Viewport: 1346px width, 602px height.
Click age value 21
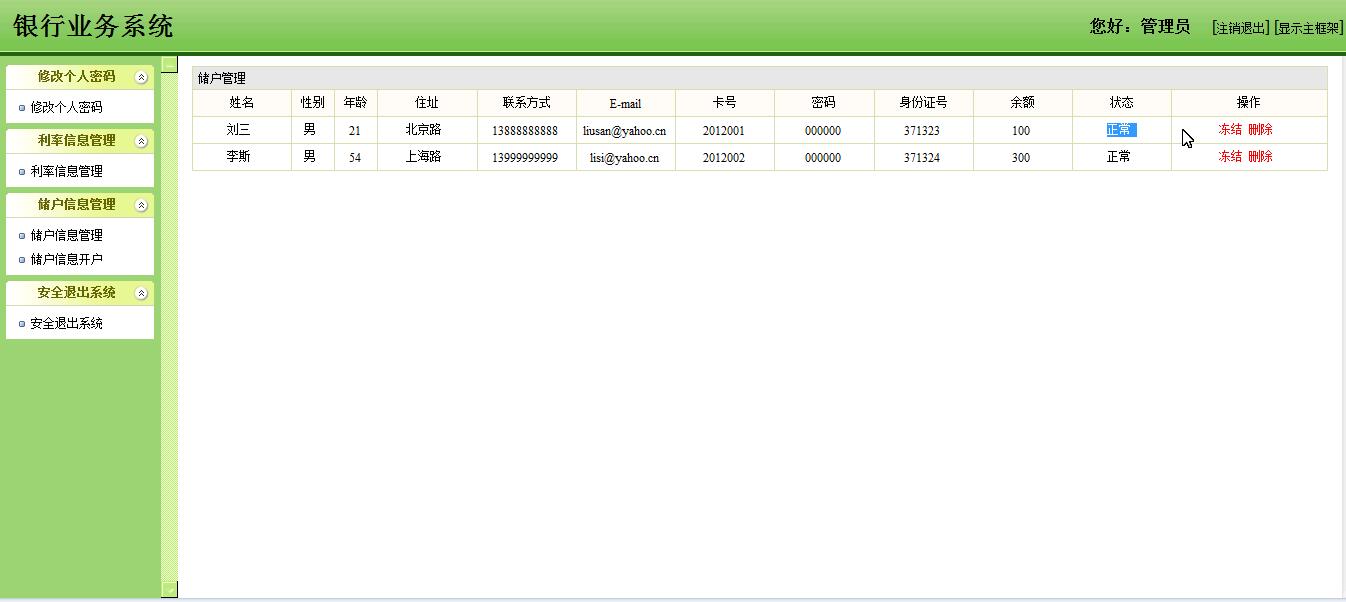tap(355, 131)
